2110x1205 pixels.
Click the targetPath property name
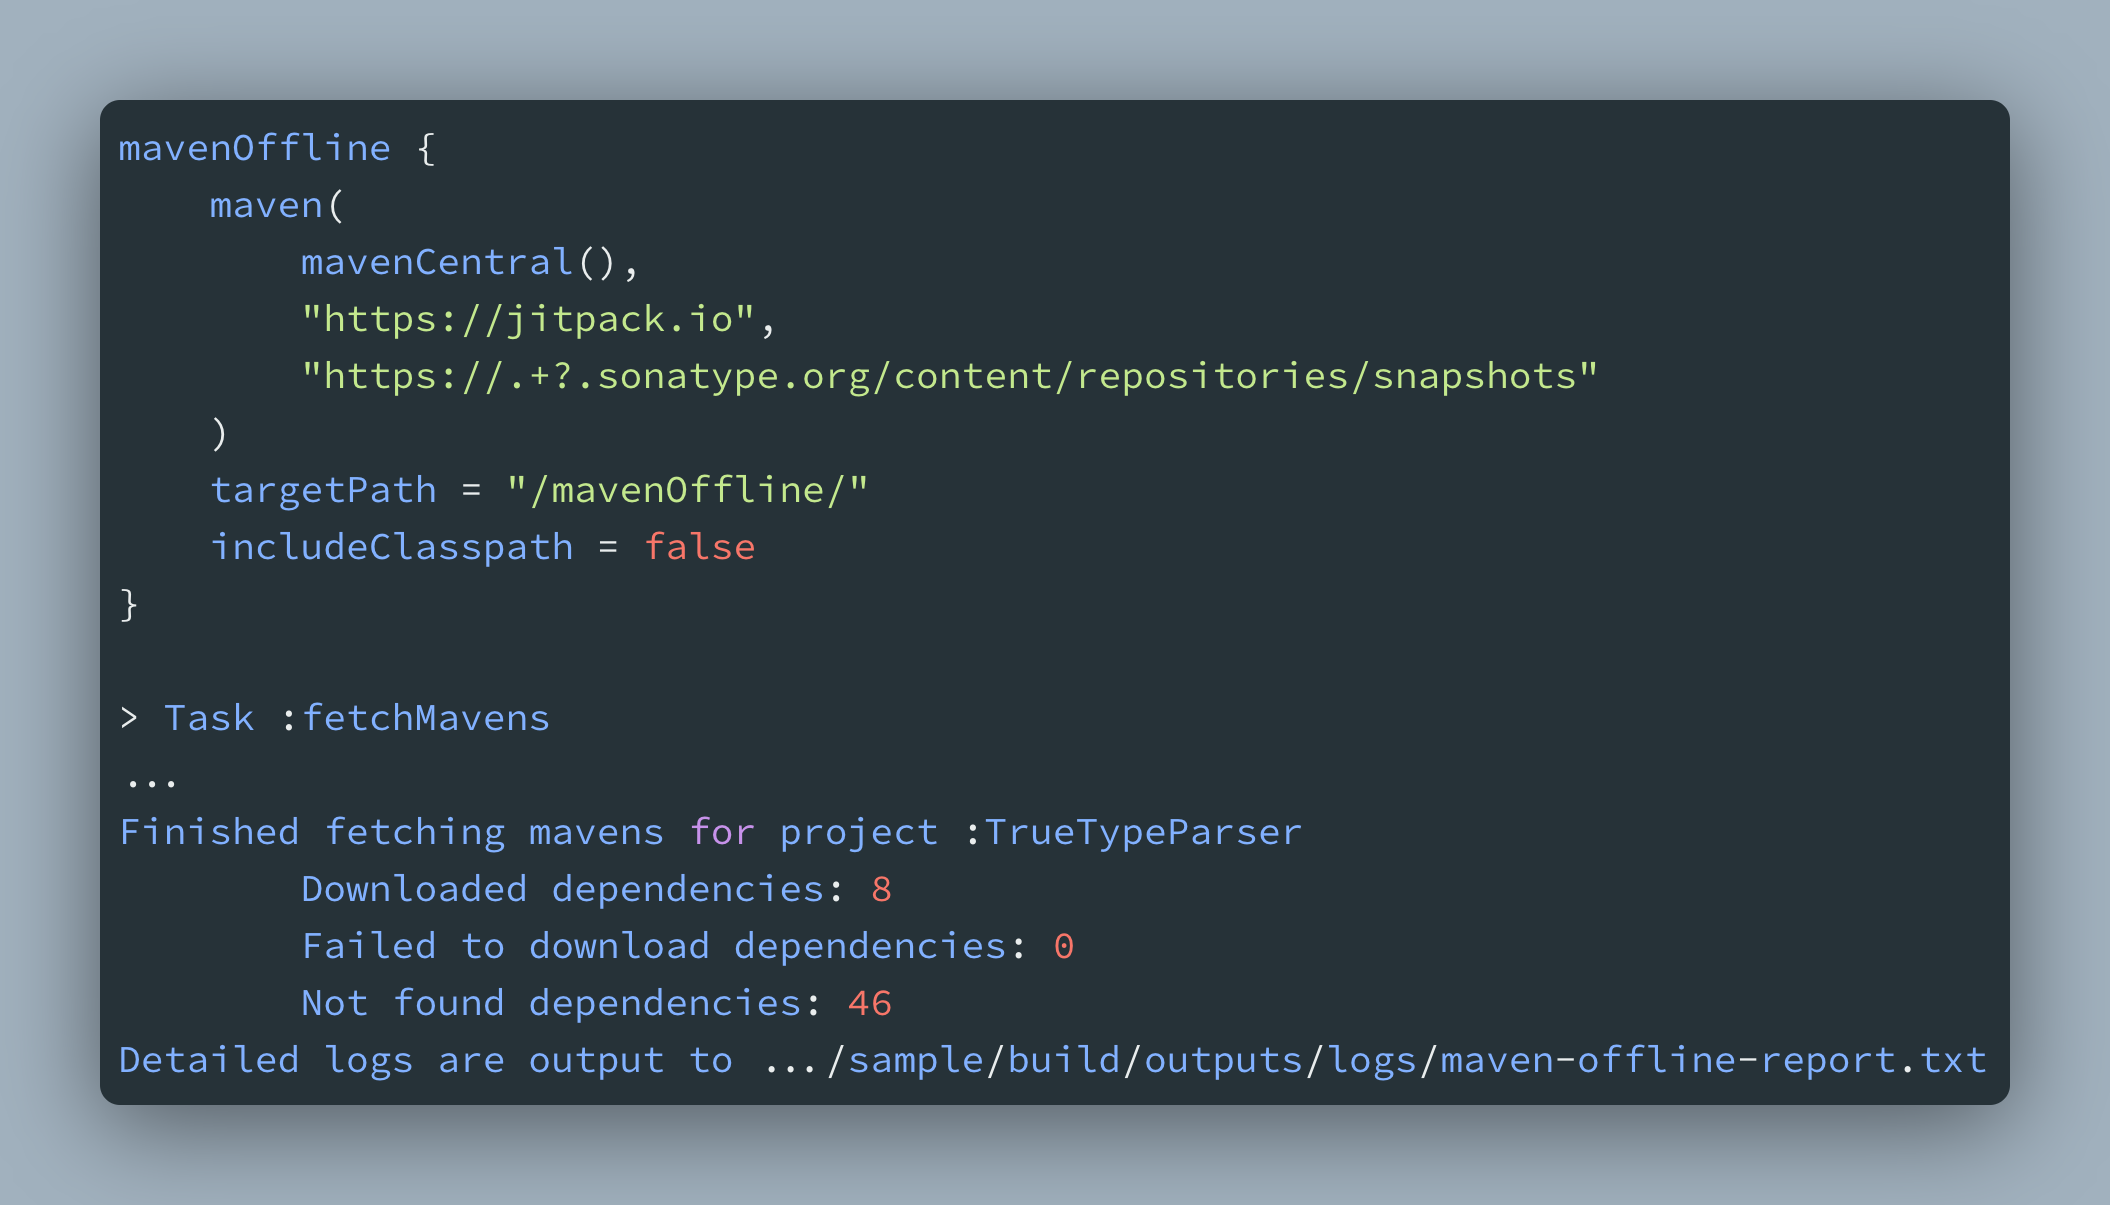[x=323, y=490]
